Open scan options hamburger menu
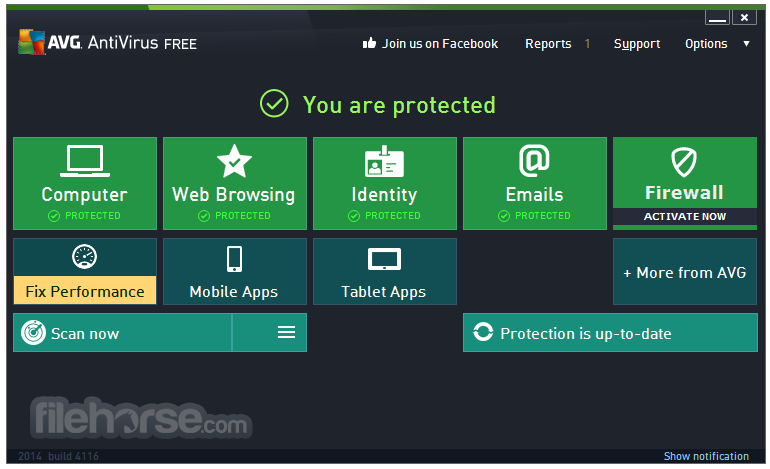Image resolution: width=770 pixels, height=469 pixels. pos(286,333)
